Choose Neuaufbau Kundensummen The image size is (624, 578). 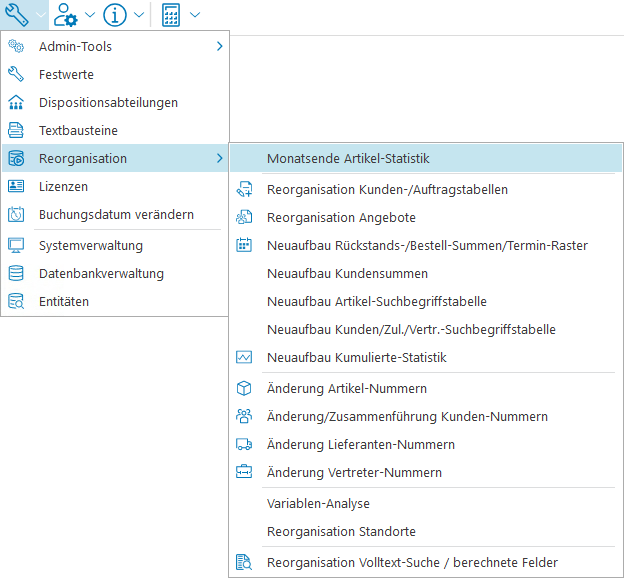(347, 273)
